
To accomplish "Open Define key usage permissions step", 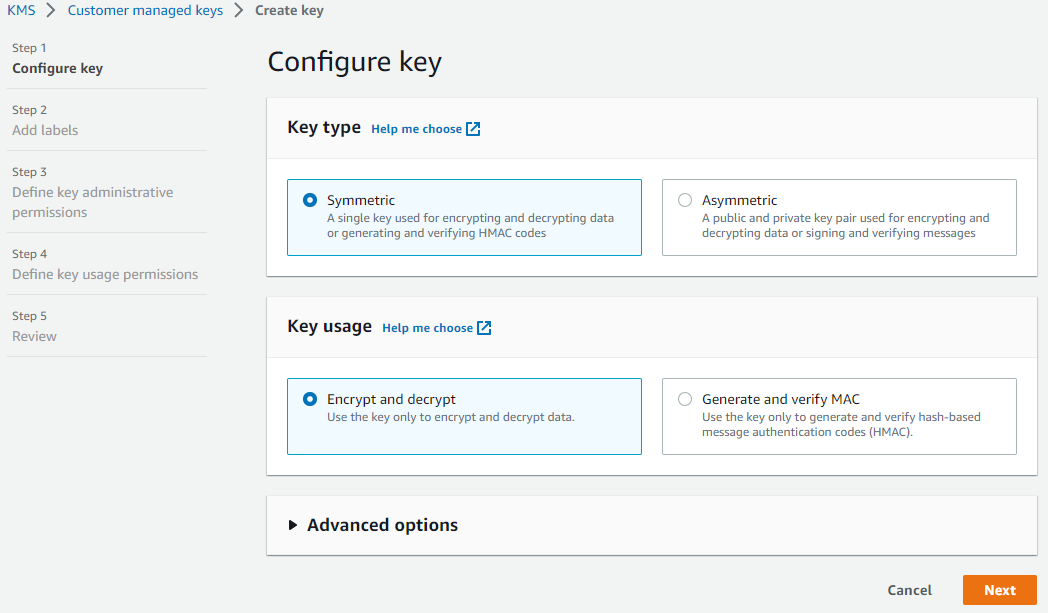I will coord(105,274).
